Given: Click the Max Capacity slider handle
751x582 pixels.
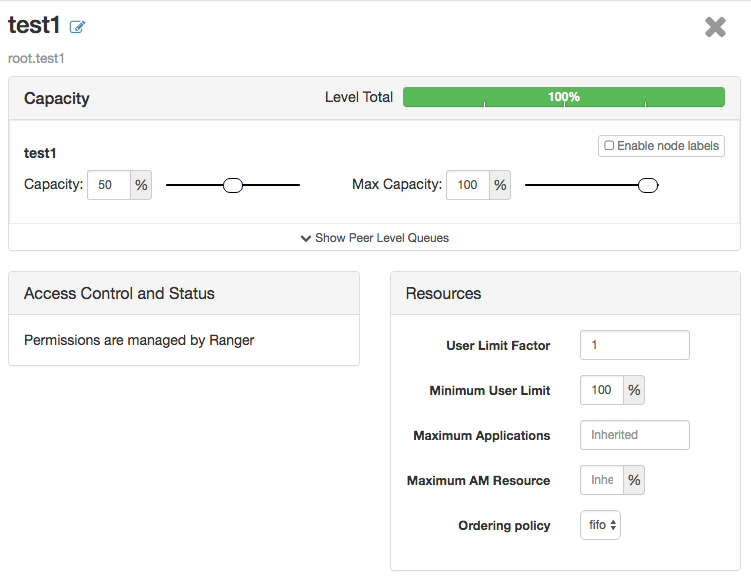Looking at the screenshot, I should click(648, 185).
